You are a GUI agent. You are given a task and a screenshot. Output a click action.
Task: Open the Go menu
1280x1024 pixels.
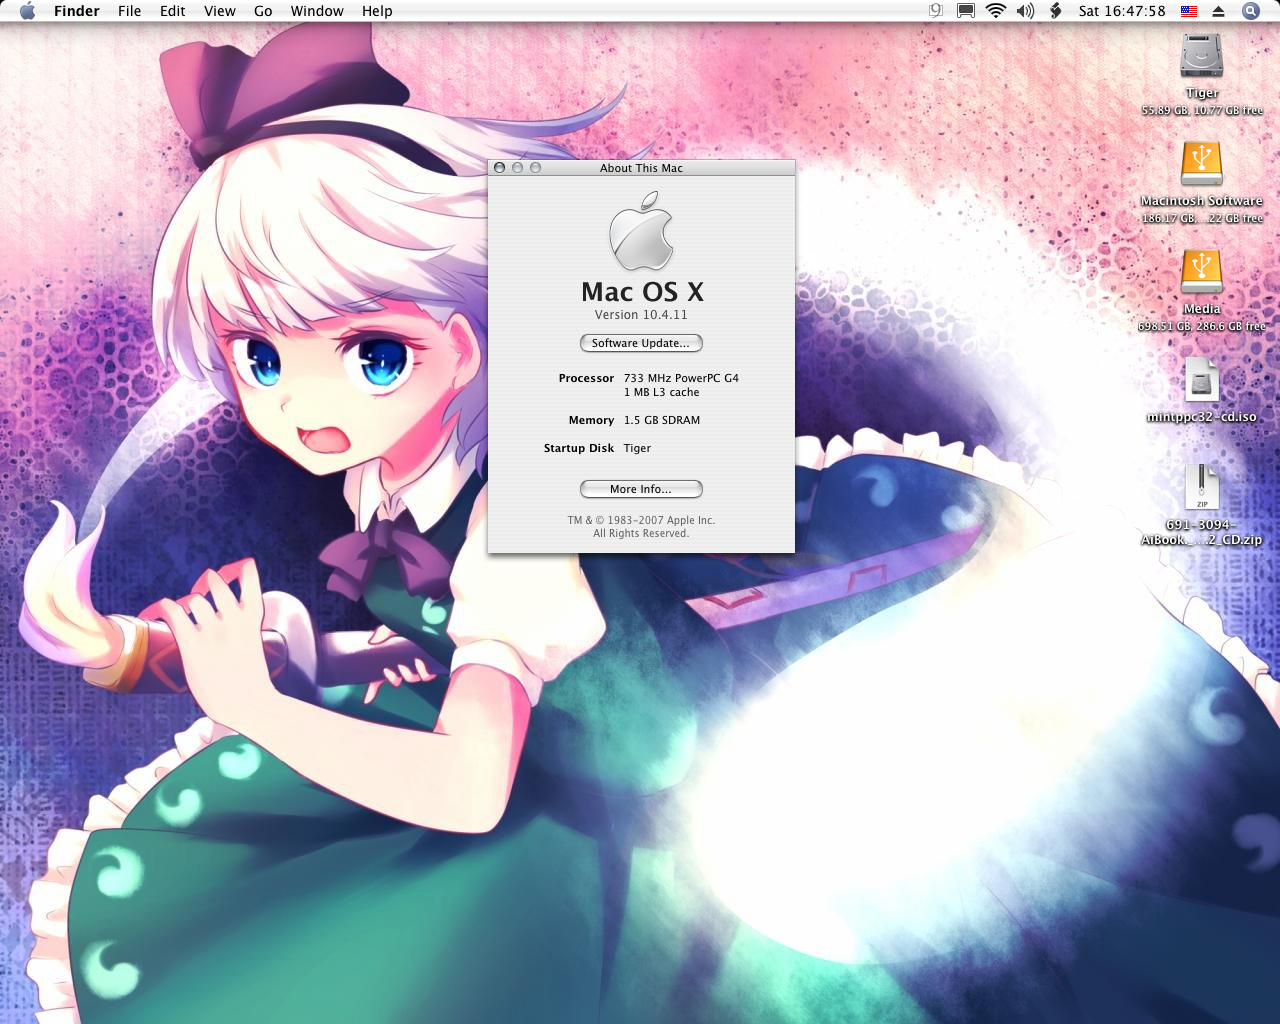click(263, 11)
